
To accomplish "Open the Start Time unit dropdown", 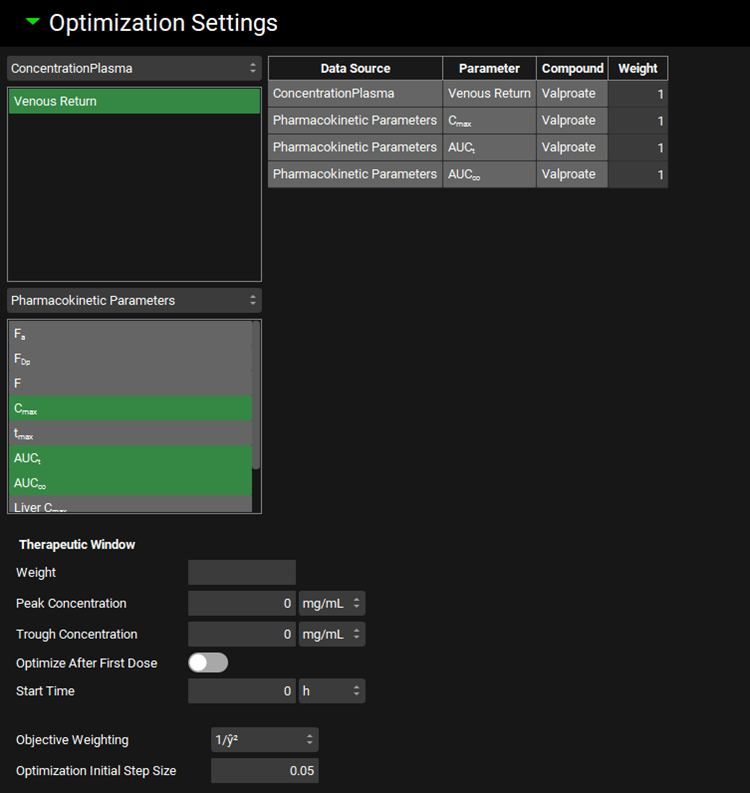I will pos(332,691).
